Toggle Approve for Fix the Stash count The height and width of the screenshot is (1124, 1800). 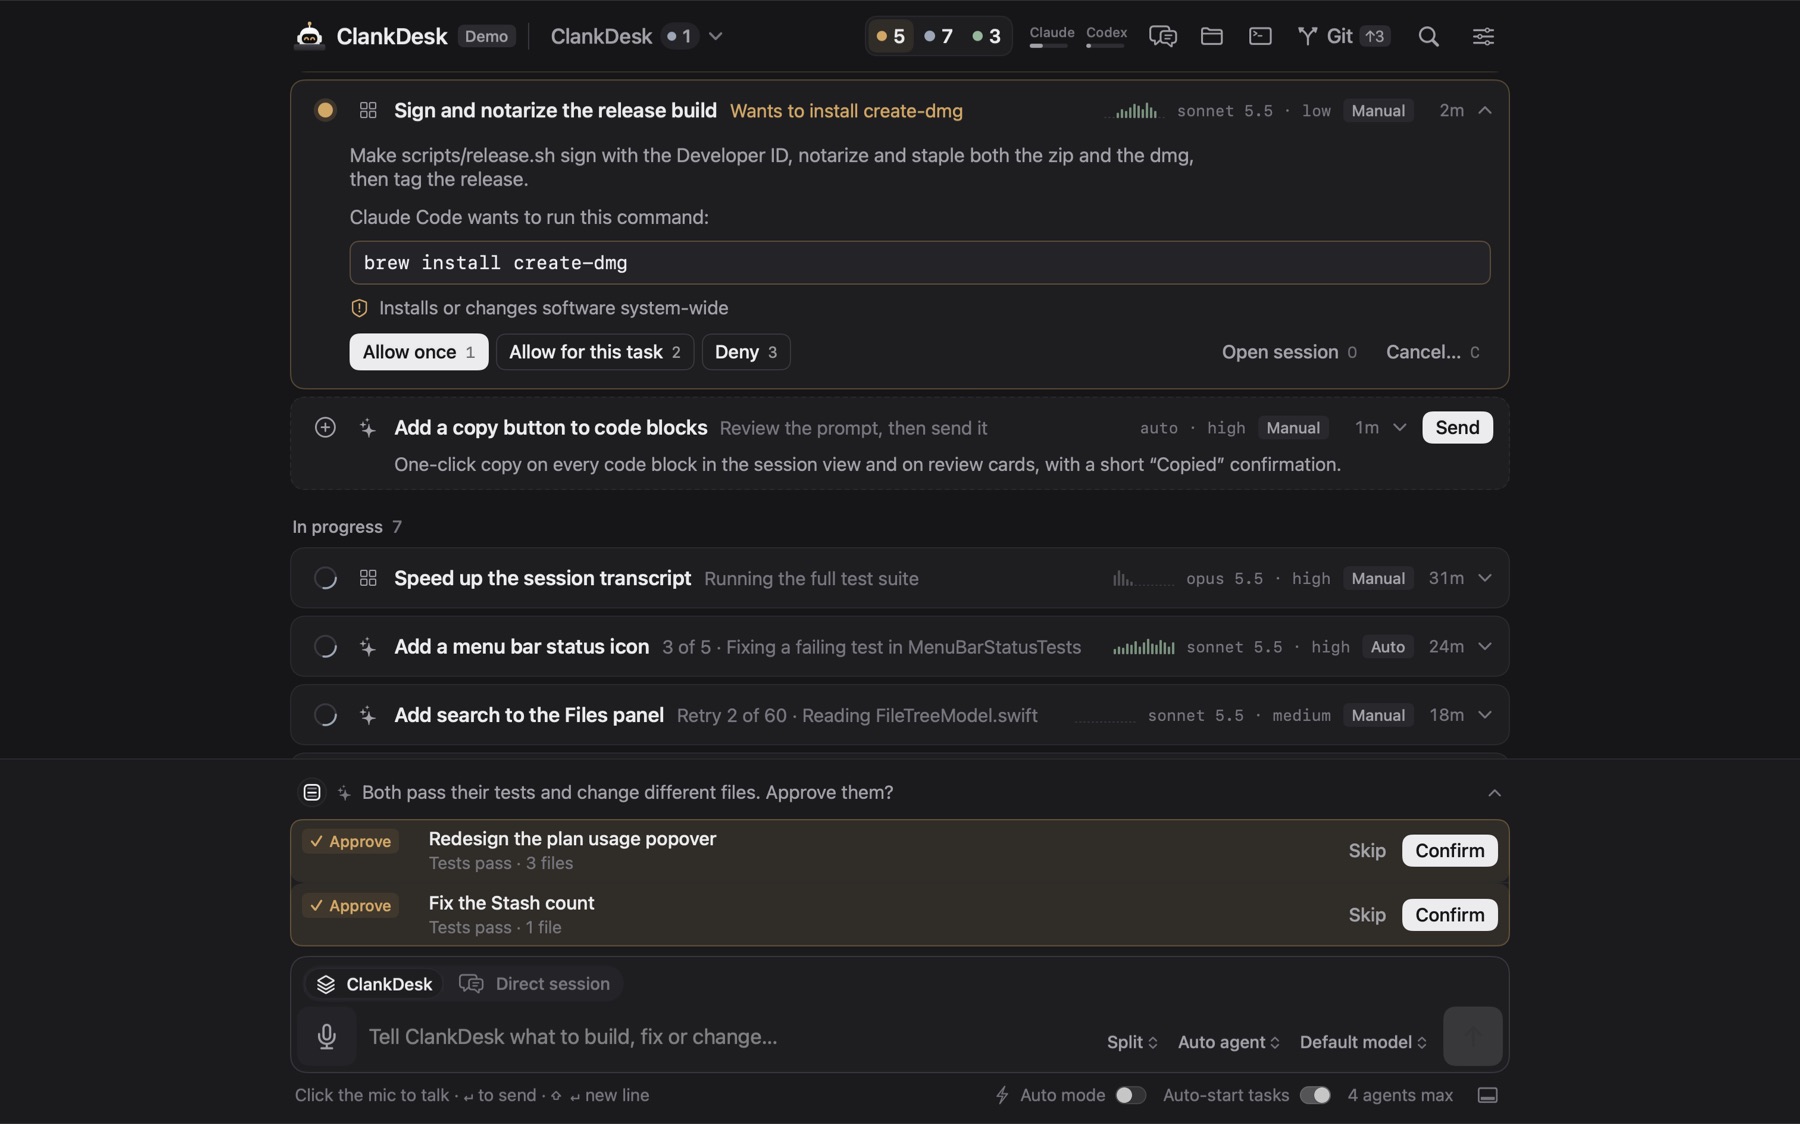coord(351,905)
